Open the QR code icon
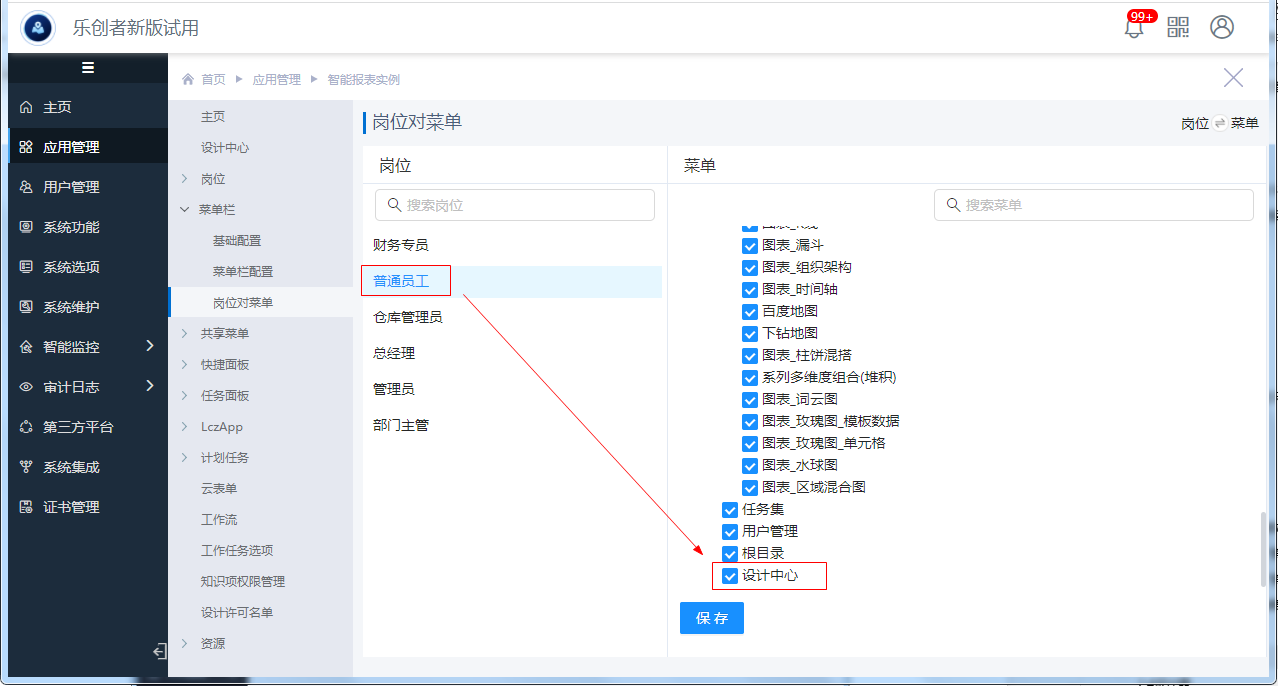The image size is (1278, 686). (1178, 27)
